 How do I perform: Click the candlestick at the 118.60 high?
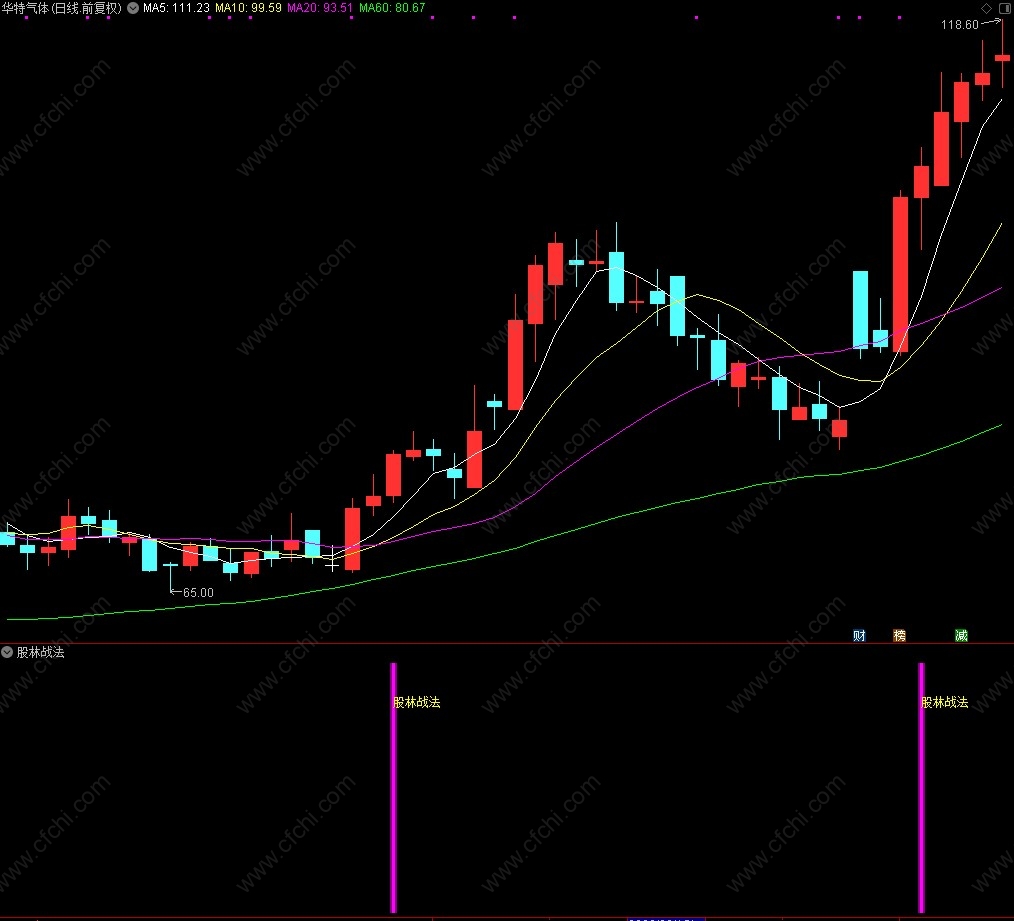pyautogui.click(x=1002, y=57)
